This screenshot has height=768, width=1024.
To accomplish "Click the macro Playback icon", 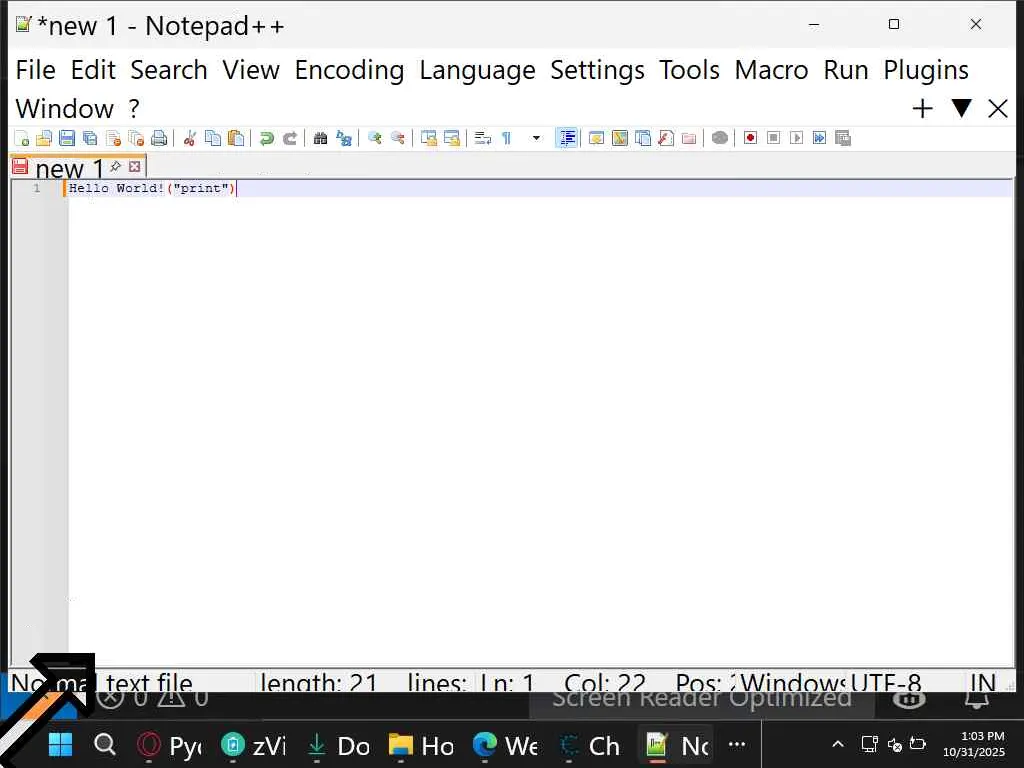I will pyautogui.click(x=796, y=138).
